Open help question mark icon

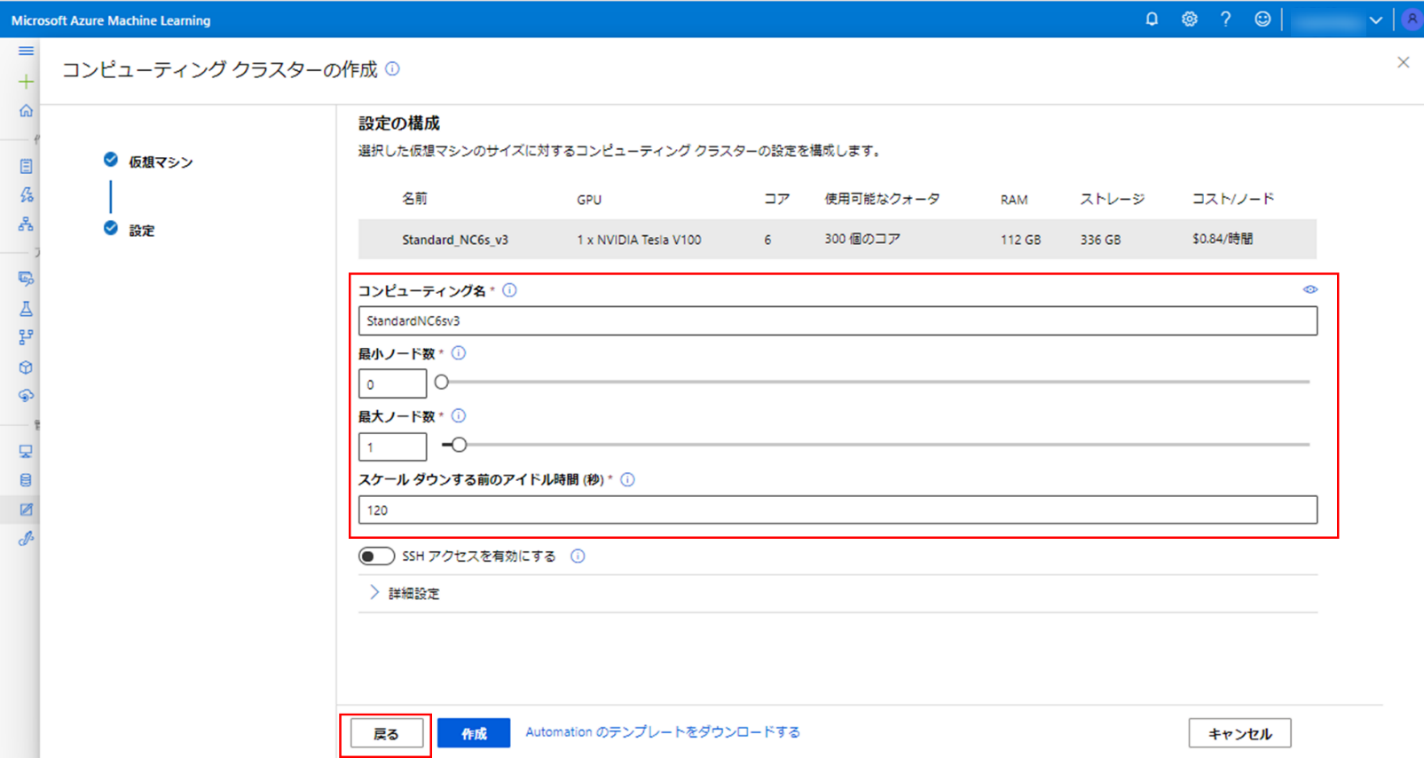[x=1226, y=19]
